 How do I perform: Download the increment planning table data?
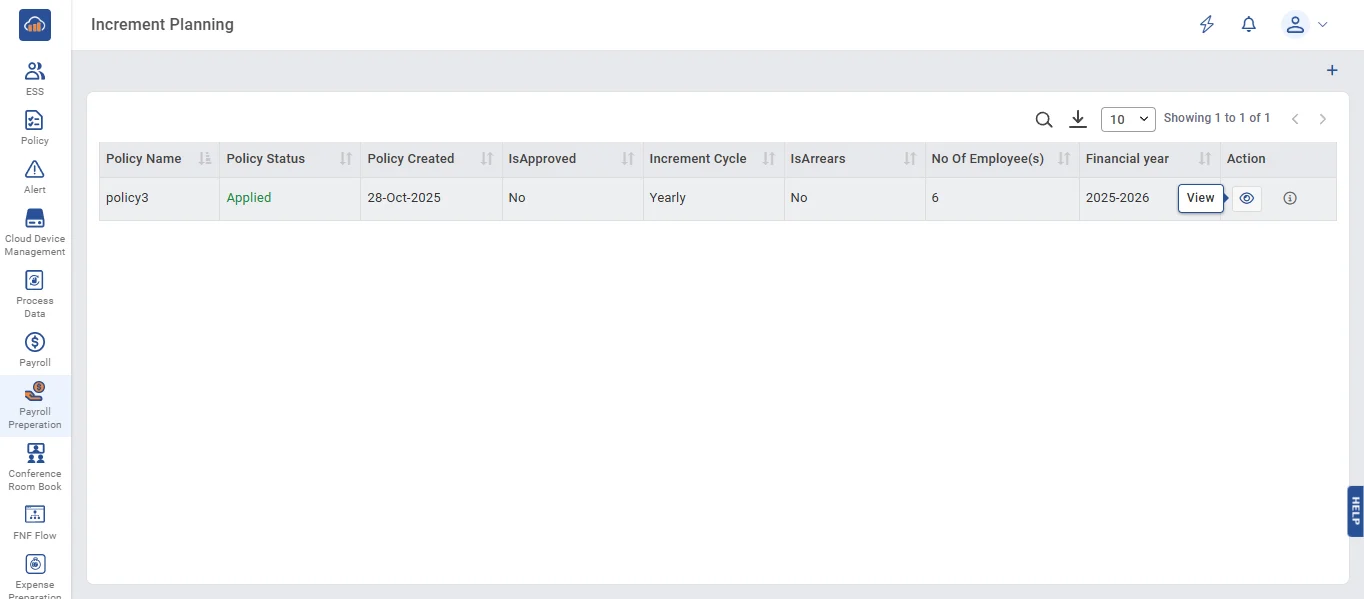[x=1077, y=120]
